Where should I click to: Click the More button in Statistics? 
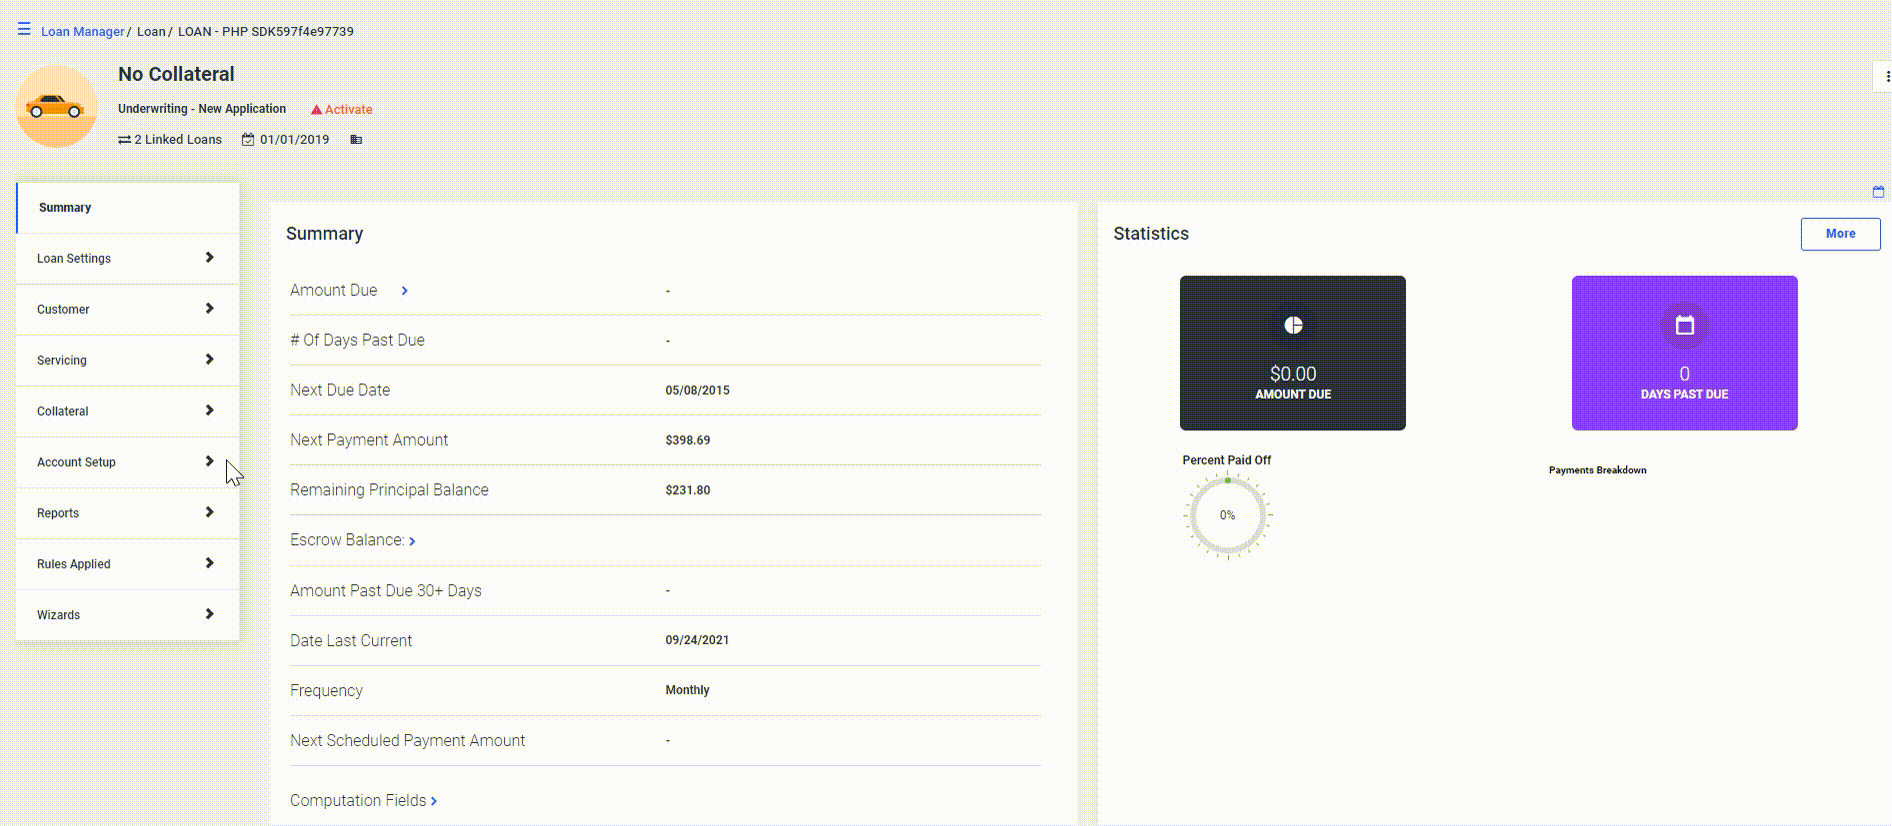point(1840,234)
